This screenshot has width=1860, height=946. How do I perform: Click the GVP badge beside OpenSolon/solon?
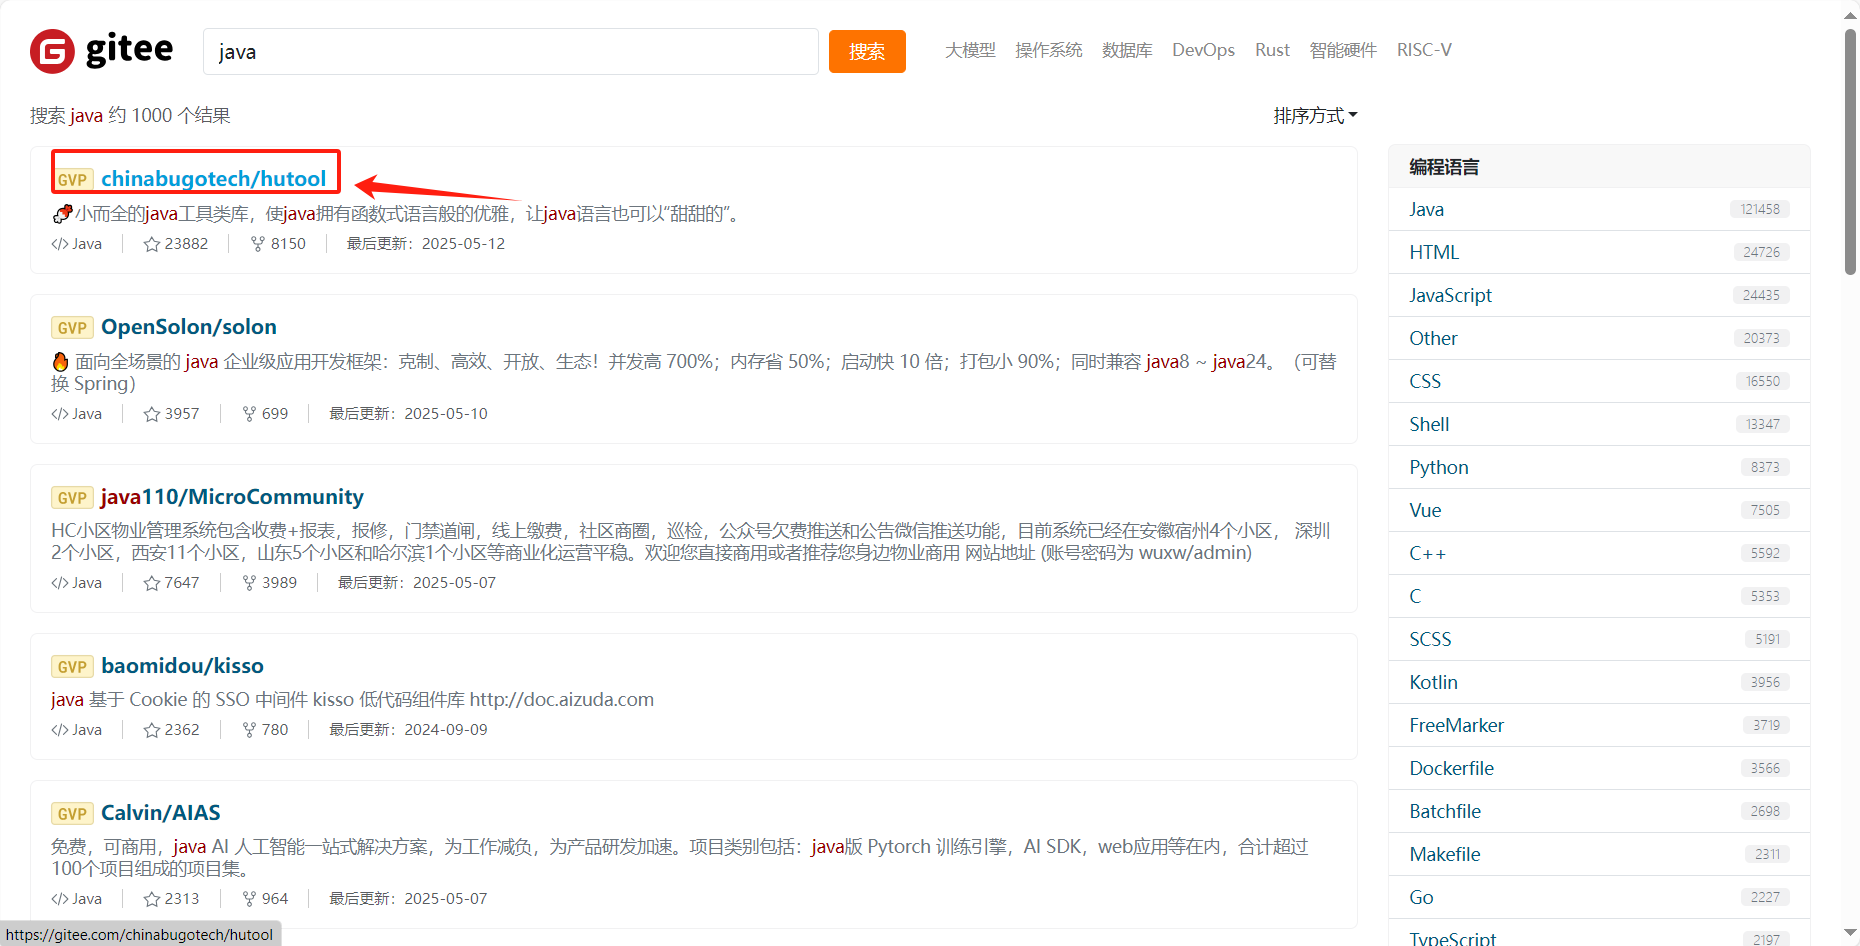pos(72,328)
